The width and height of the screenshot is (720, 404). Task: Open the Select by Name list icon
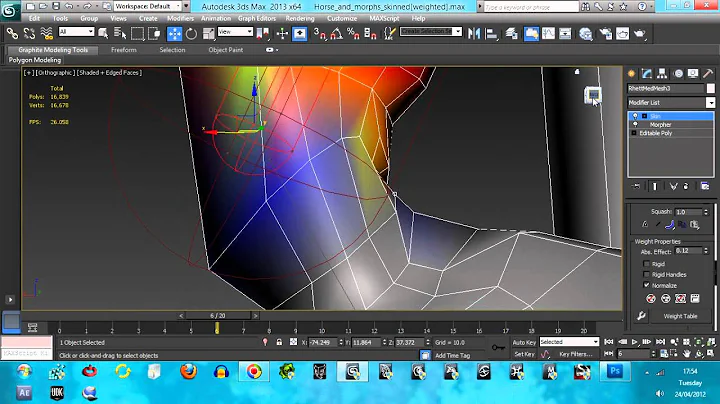coord(120,34)
